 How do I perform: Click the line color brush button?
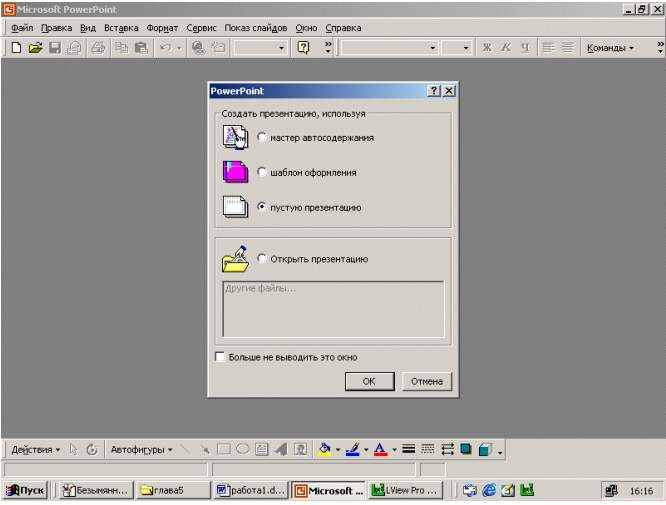[353, 449]
